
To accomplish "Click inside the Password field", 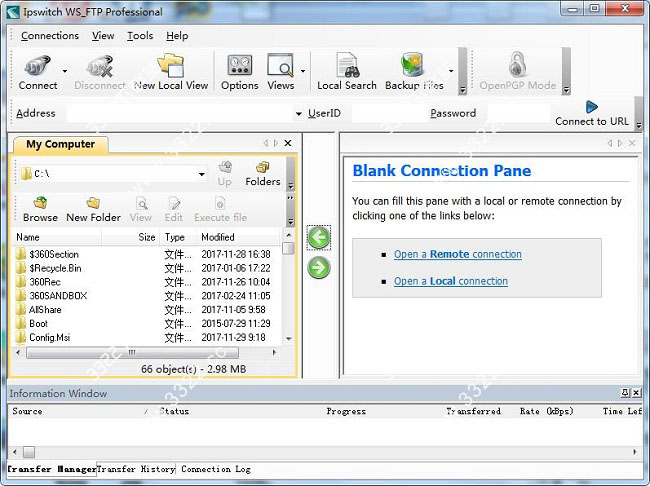I will click(515, 114).
